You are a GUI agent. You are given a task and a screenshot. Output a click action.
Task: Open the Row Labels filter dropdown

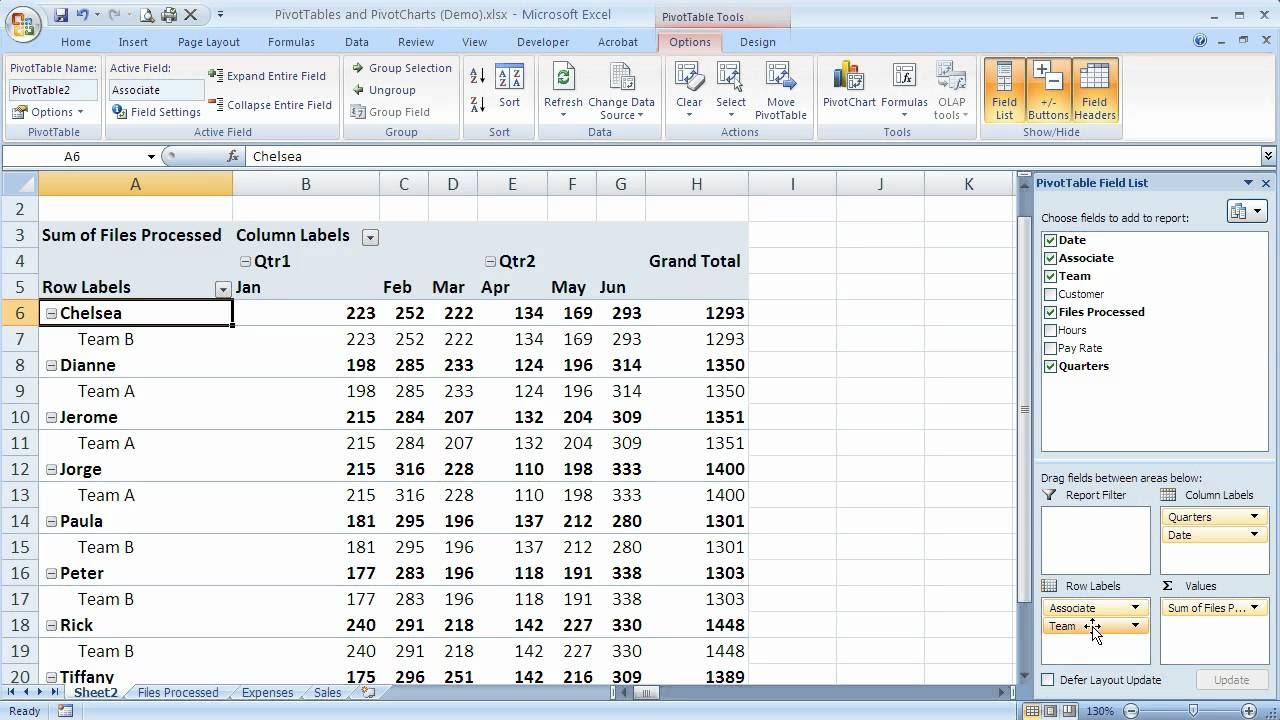[x=222, y=289]
